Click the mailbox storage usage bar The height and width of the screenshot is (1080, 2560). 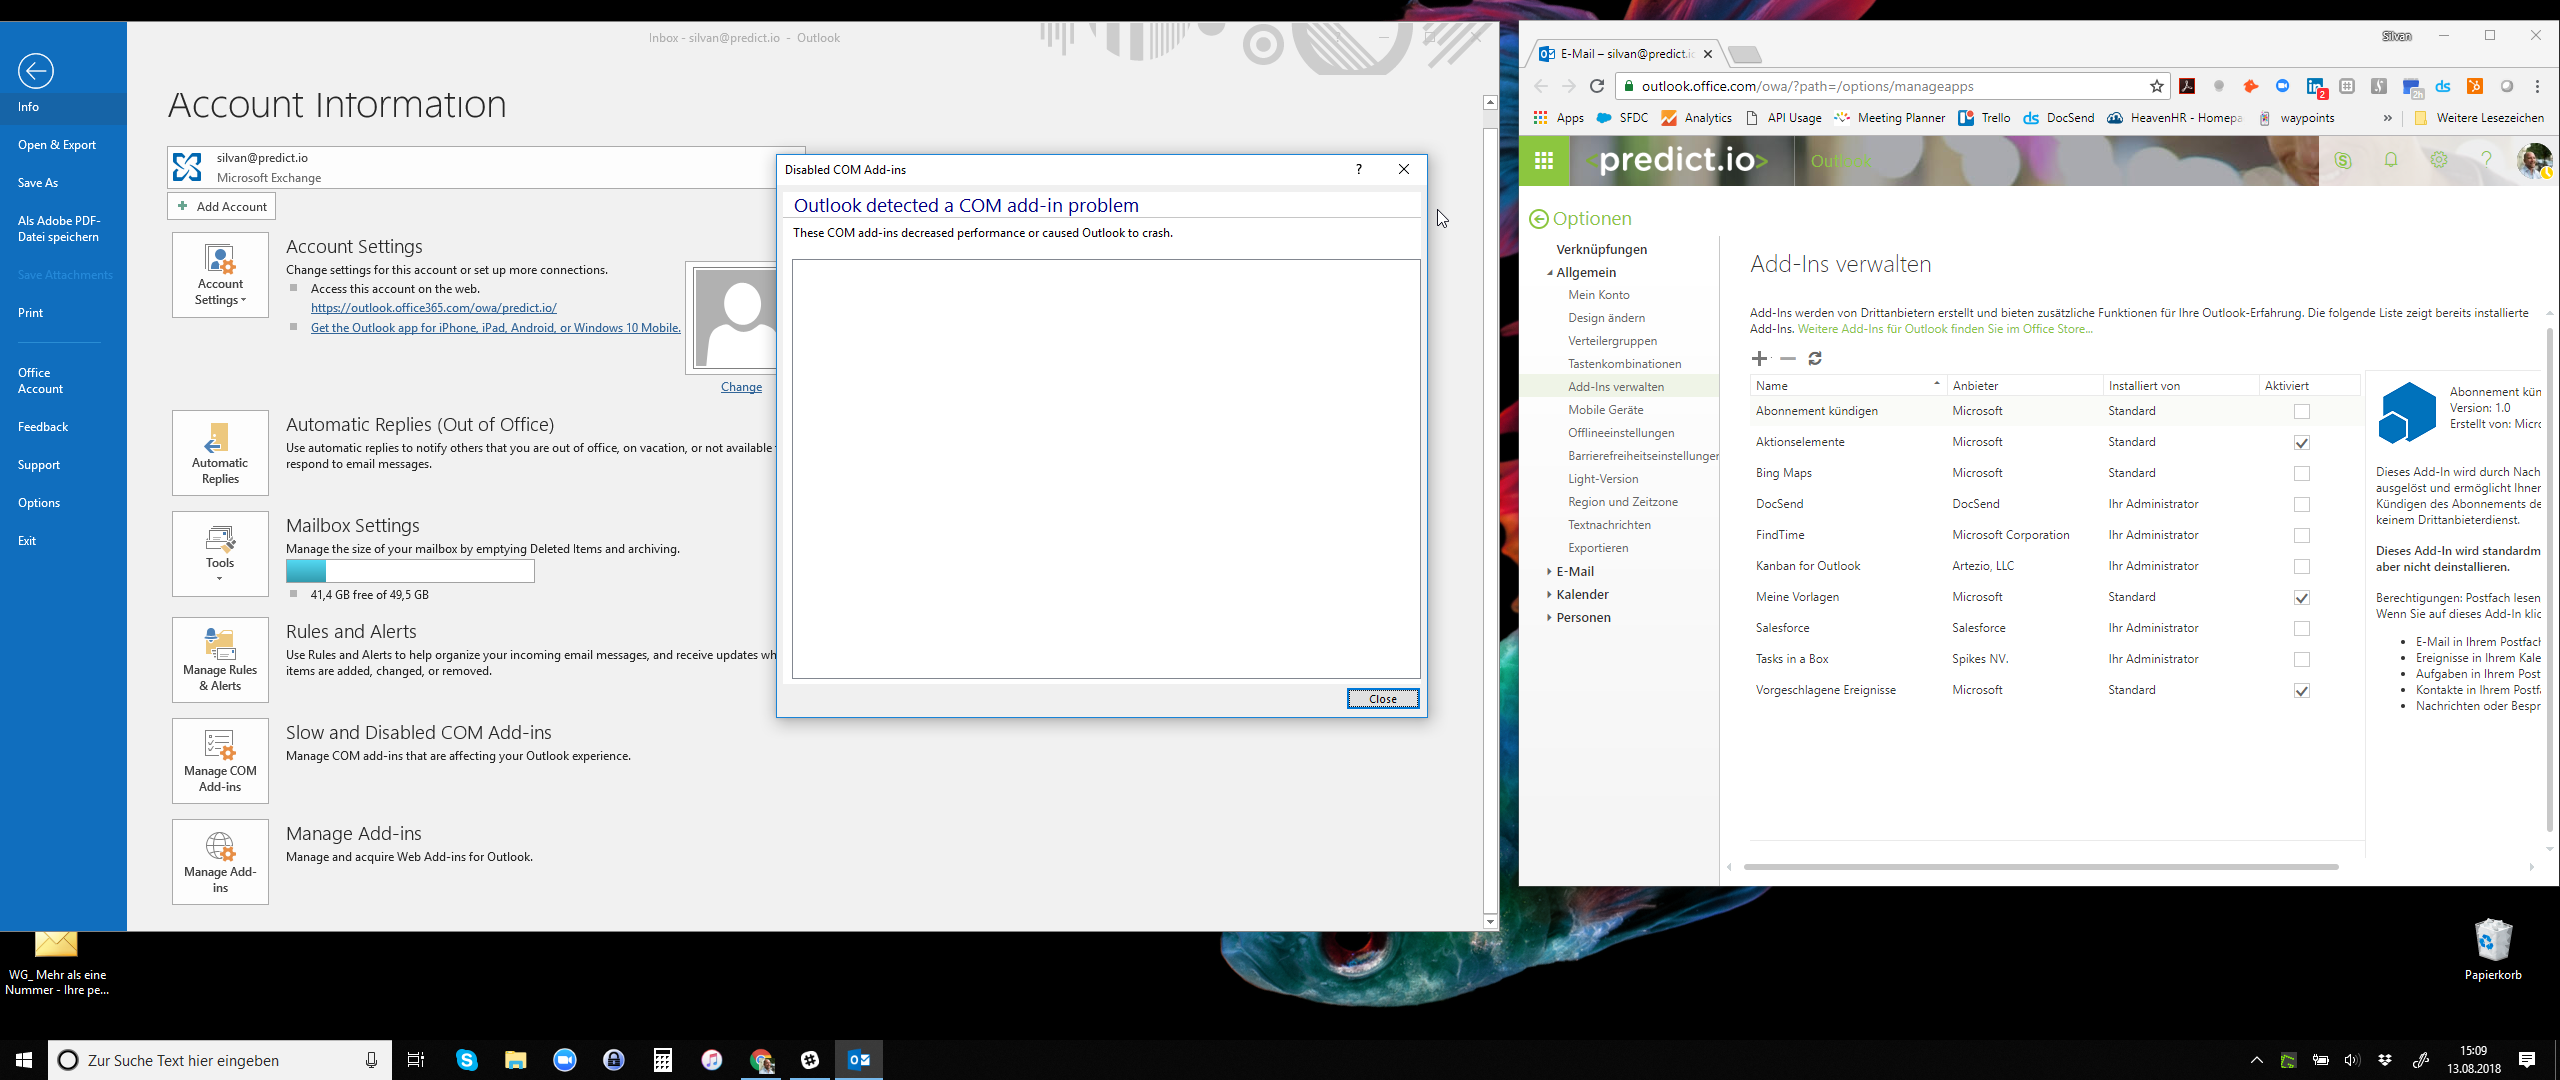(x=410, y=571)
